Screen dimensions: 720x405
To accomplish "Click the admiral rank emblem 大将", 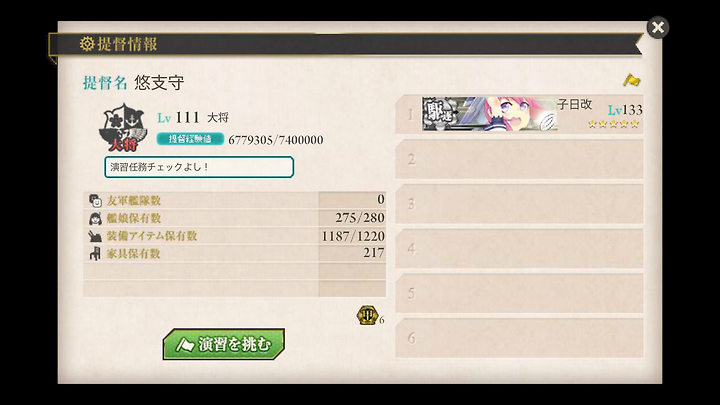I will (123, 128).
